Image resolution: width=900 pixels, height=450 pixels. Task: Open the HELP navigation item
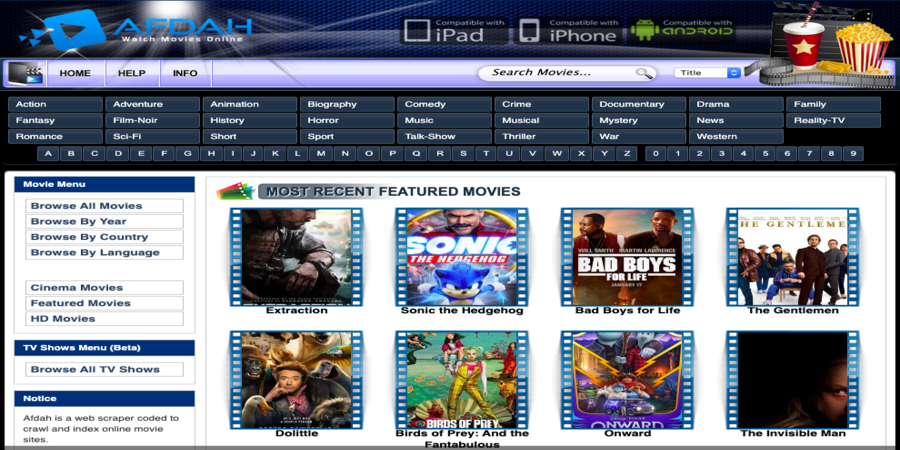pos(131,73)
